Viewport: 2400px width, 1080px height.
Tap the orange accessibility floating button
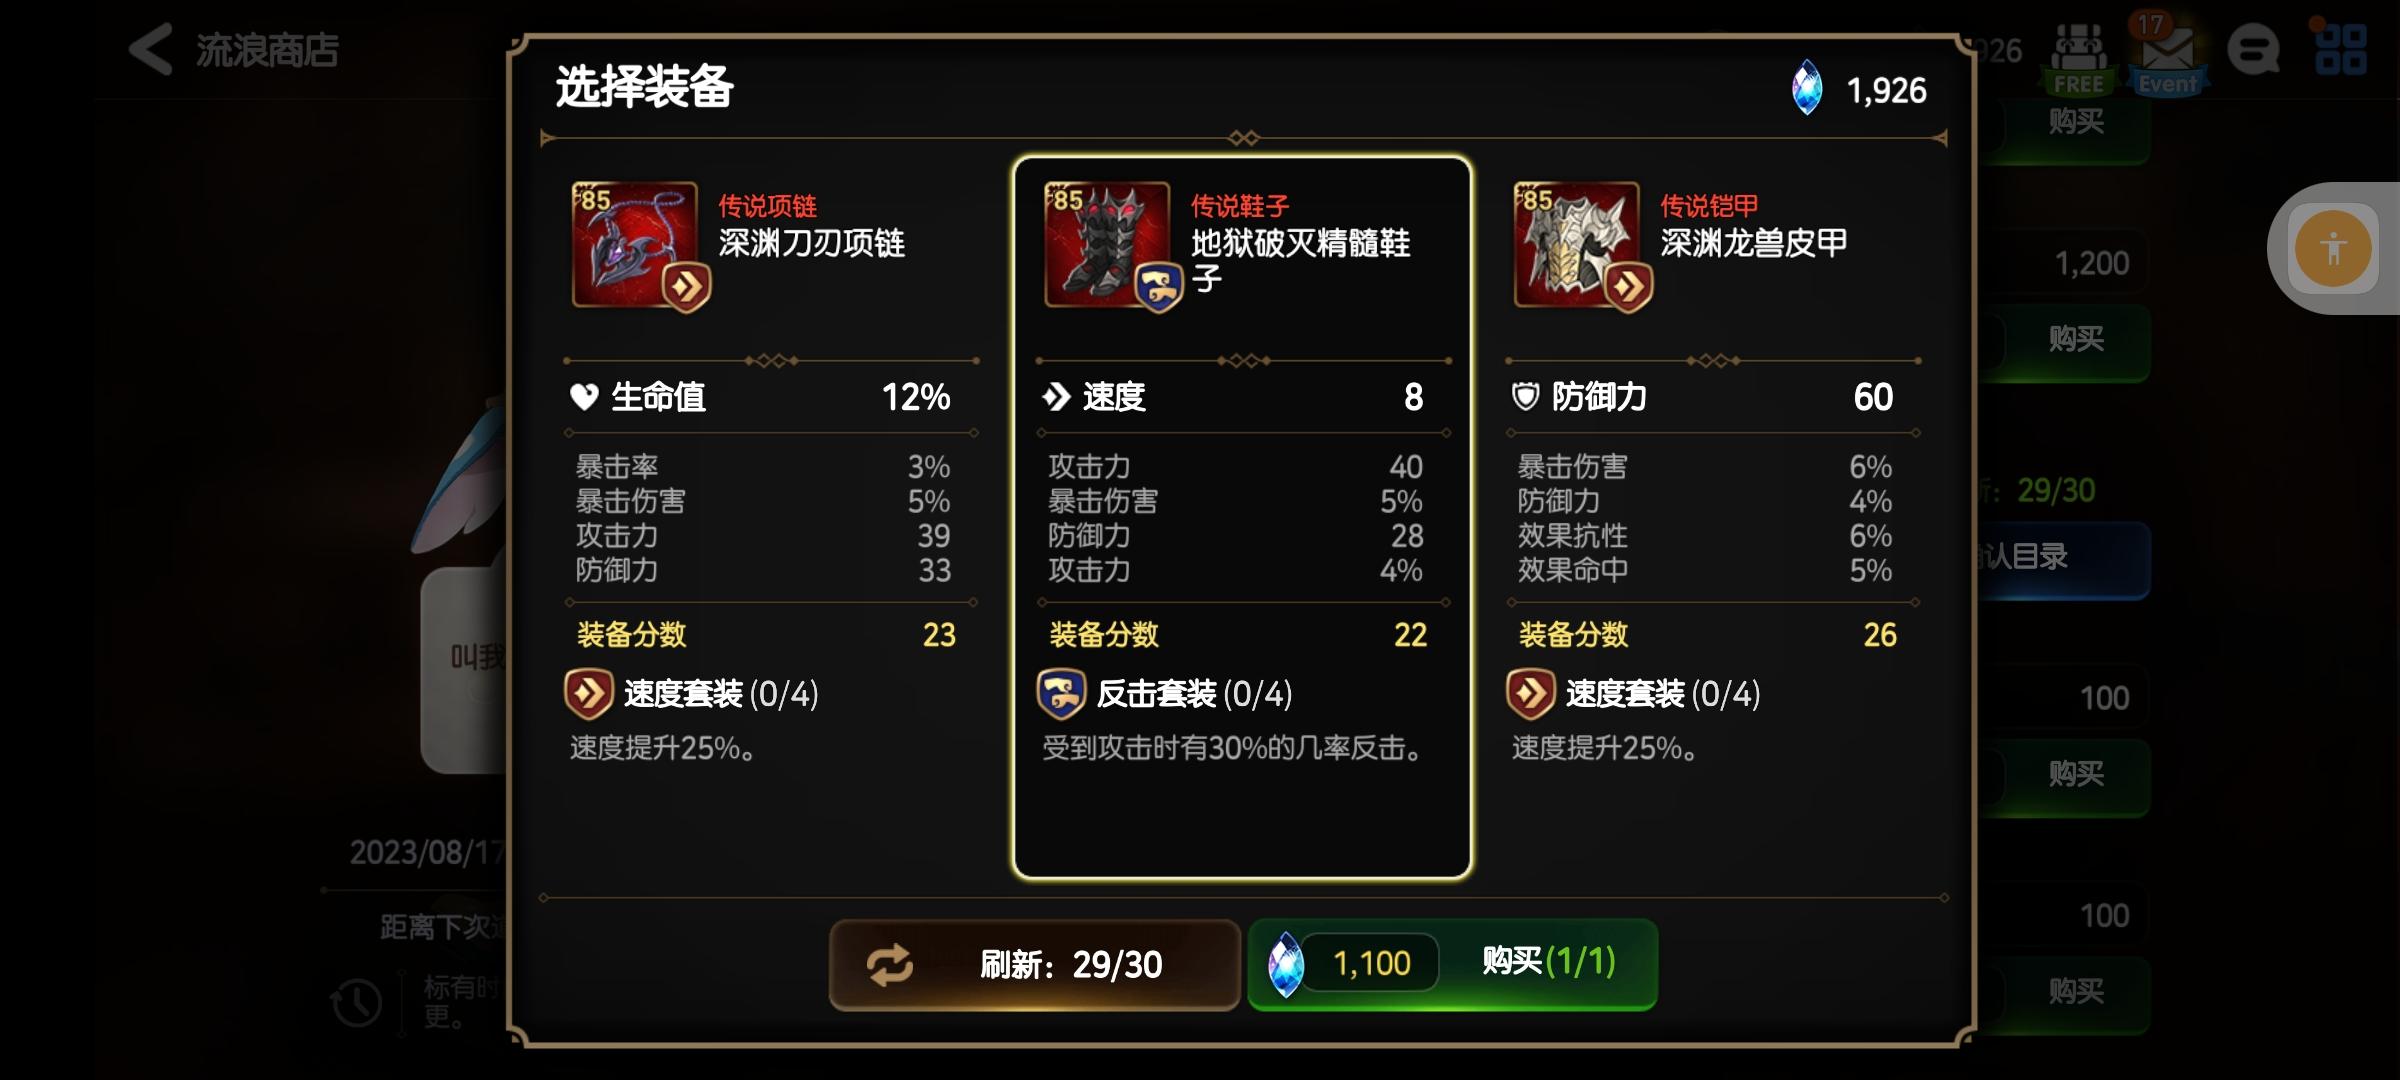(2333, 248)
